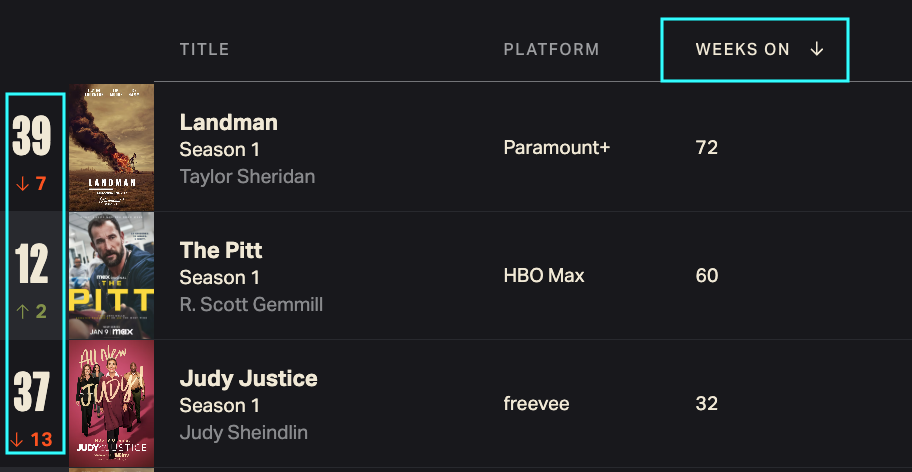This screenshot has height=472, width=912.
Task: Click The Pitt's green up-arrow rank change
Action: (x=32, y=311)
